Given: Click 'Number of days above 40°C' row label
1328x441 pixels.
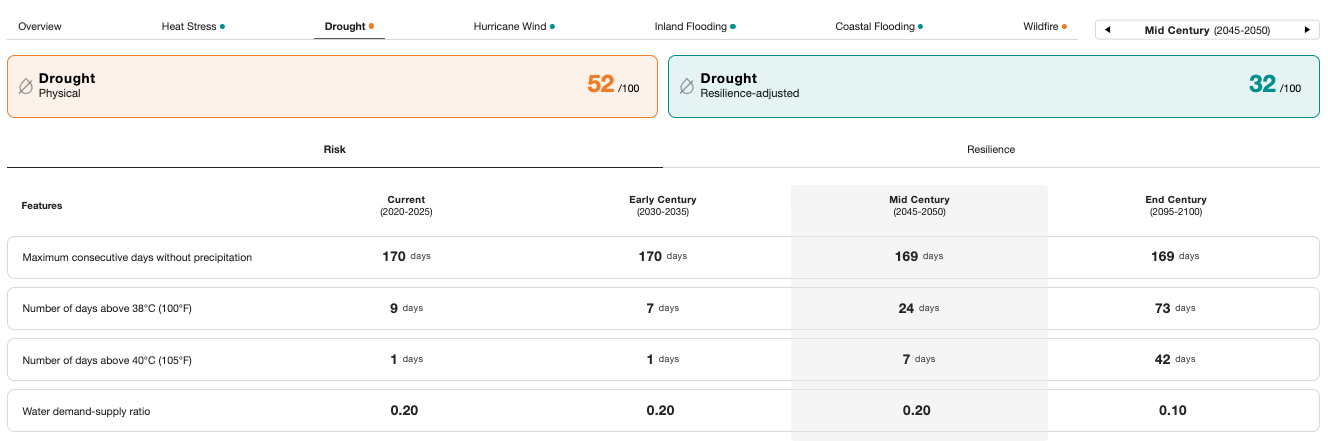Looking at the screenshot, I should pos(107,359).
